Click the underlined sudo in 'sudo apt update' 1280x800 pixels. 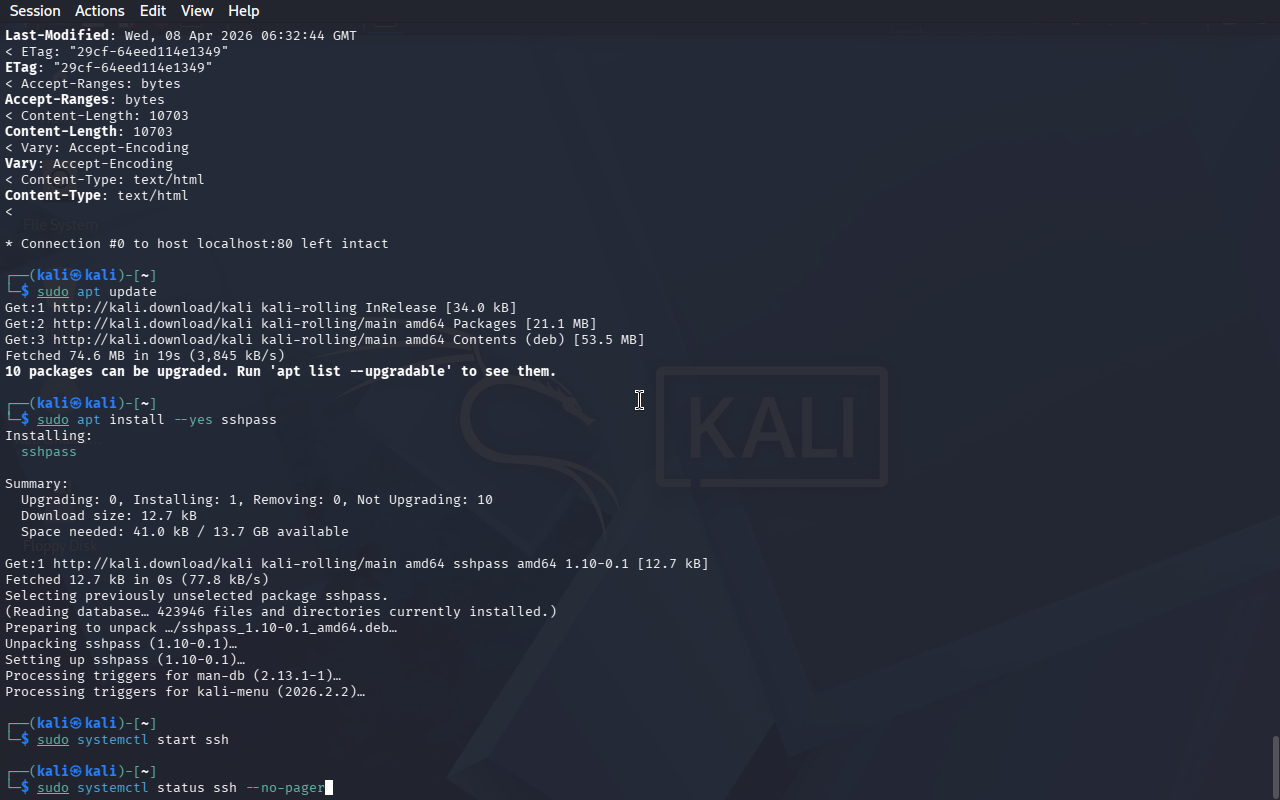53,291
